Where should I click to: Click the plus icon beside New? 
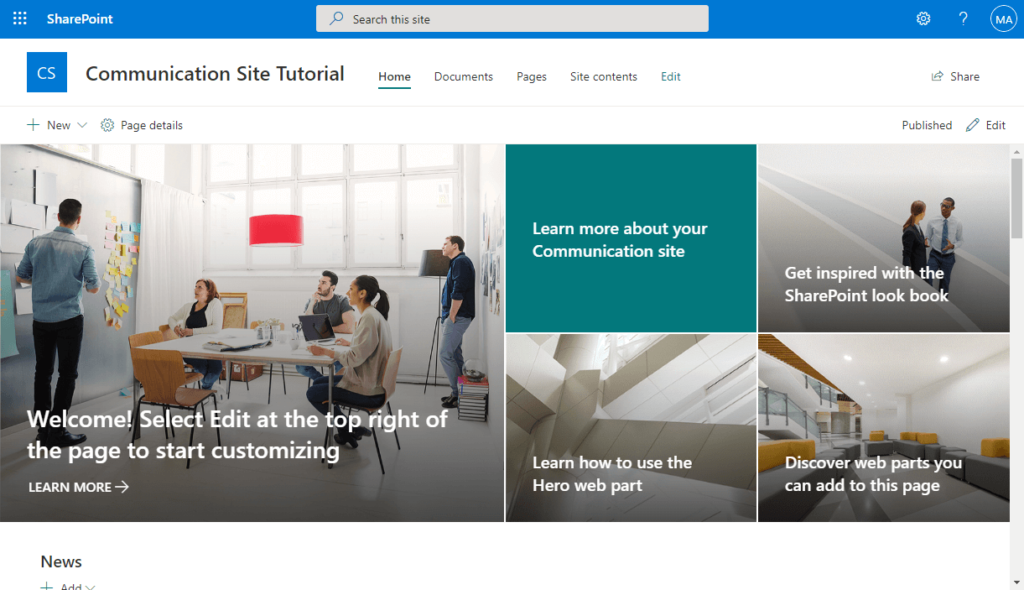[33, 125]
